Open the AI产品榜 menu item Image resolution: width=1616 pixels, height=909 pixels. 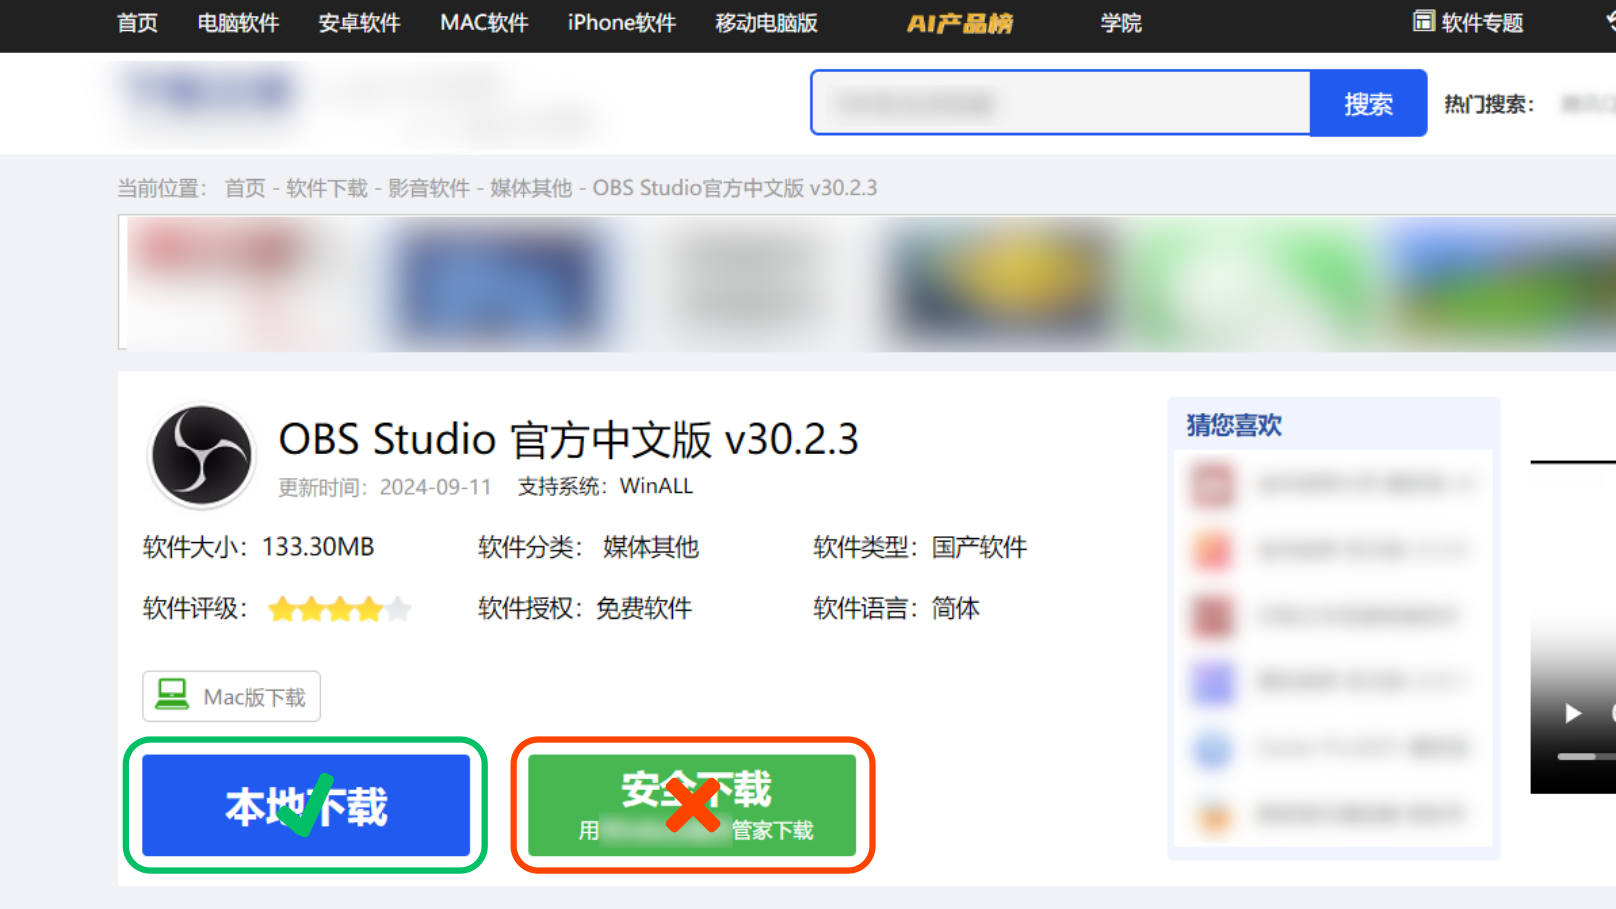[x=961, y=23]
